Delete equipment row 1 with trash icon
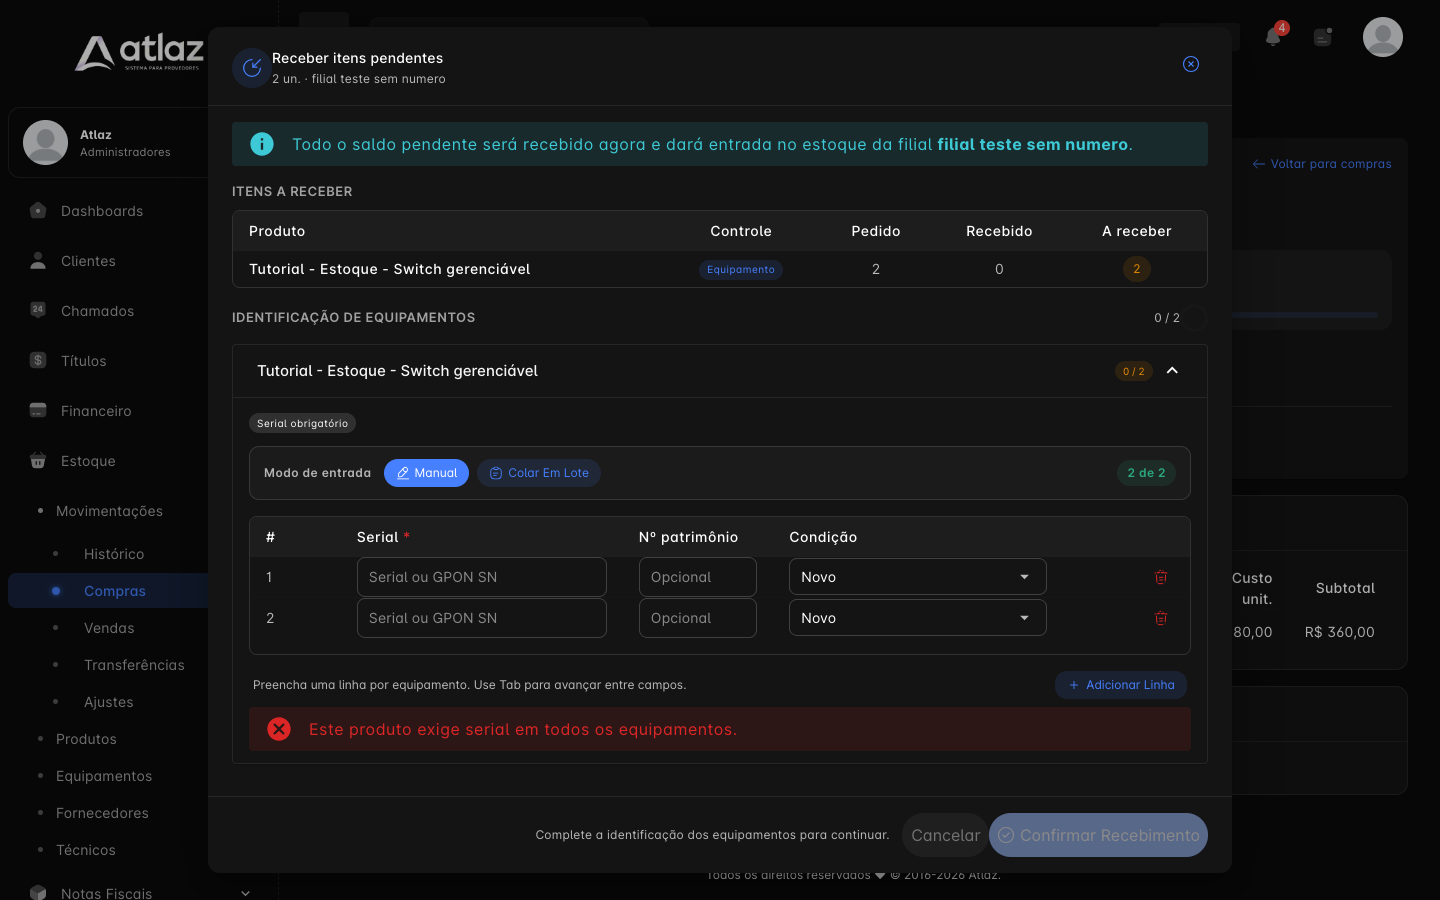This screenshot has width=1440, height=900. tap(1161, 577)
